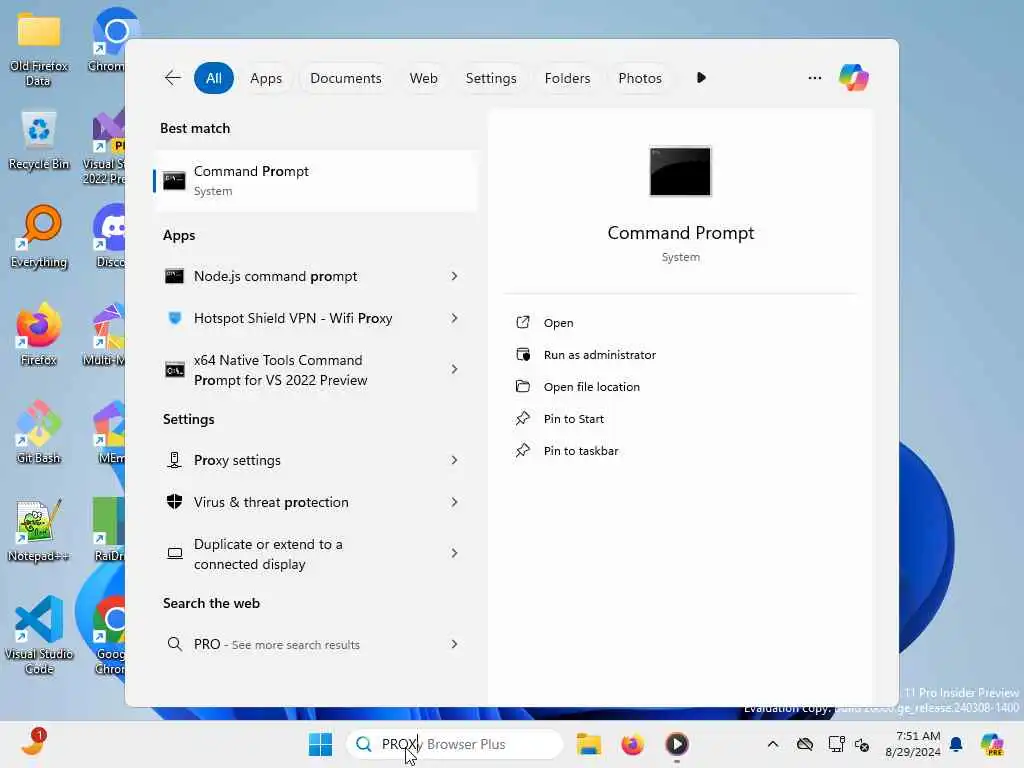This screenshot has height=768, width=1024.
Task: Choose Pin to taskbar
Action: [x=680, y=451]
